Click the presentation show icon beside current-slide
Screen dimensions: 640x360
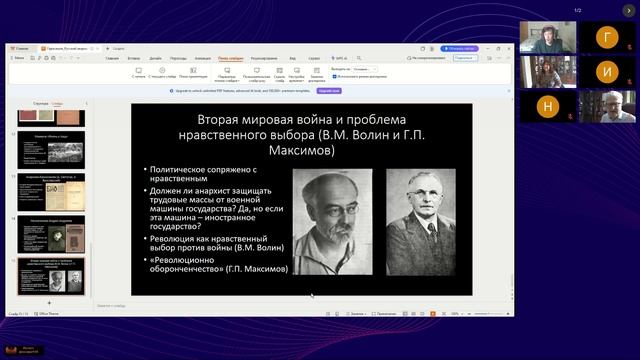point(193,71)
